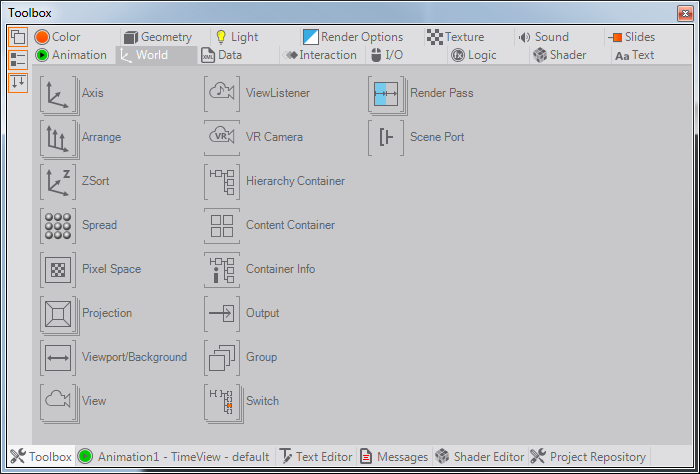Click the Viewport/Background label
Viewport: 700px width, 474px height.
click(x=134, y=358)
